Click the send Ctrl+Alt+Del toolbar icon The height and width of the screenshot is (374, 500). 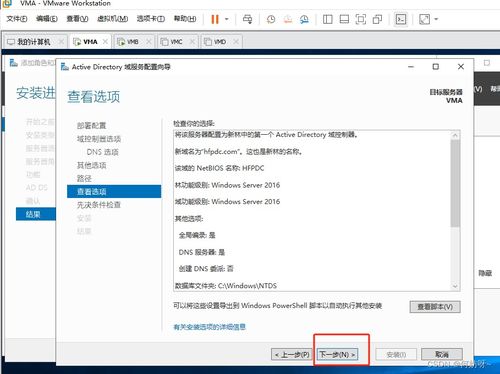[247, 19]
